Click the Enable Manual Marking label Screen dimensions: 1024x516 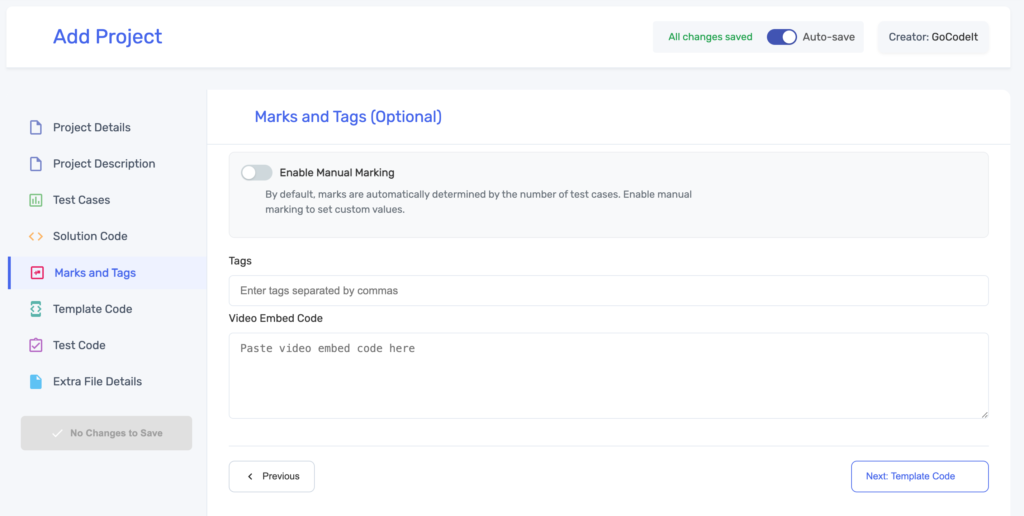[336, 173]
